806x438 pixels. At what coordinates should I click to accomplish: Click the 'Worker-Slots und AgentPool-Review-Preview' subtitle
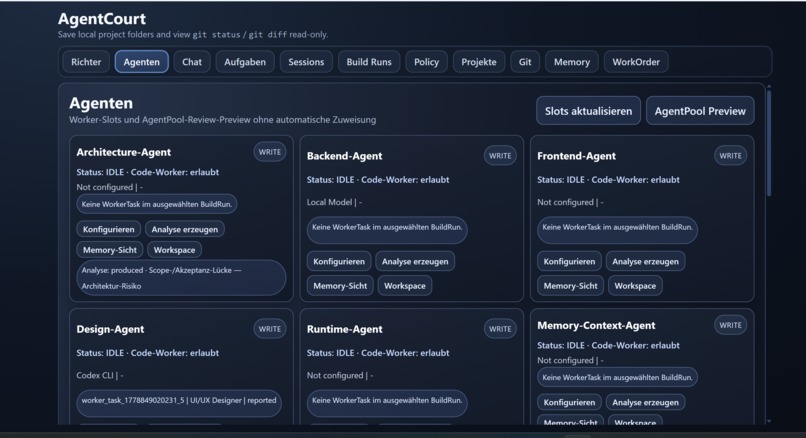(223, 120)
